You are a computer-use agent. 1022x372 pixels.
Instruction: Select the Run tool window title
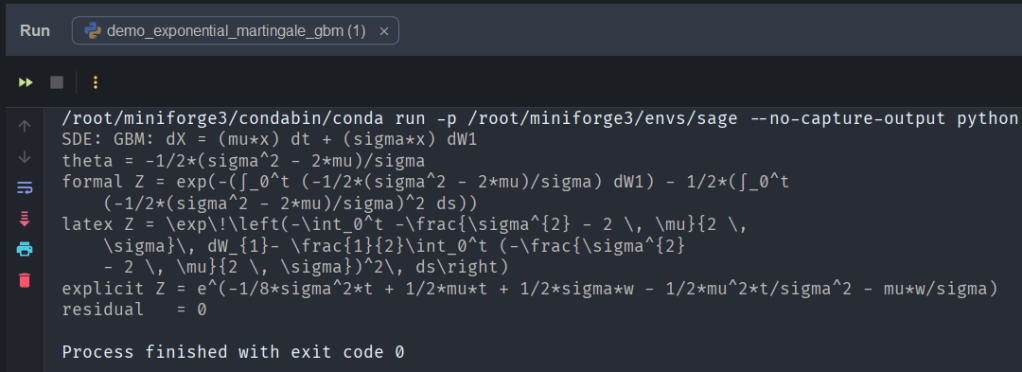pyautogui.click(x=35, y=31)
